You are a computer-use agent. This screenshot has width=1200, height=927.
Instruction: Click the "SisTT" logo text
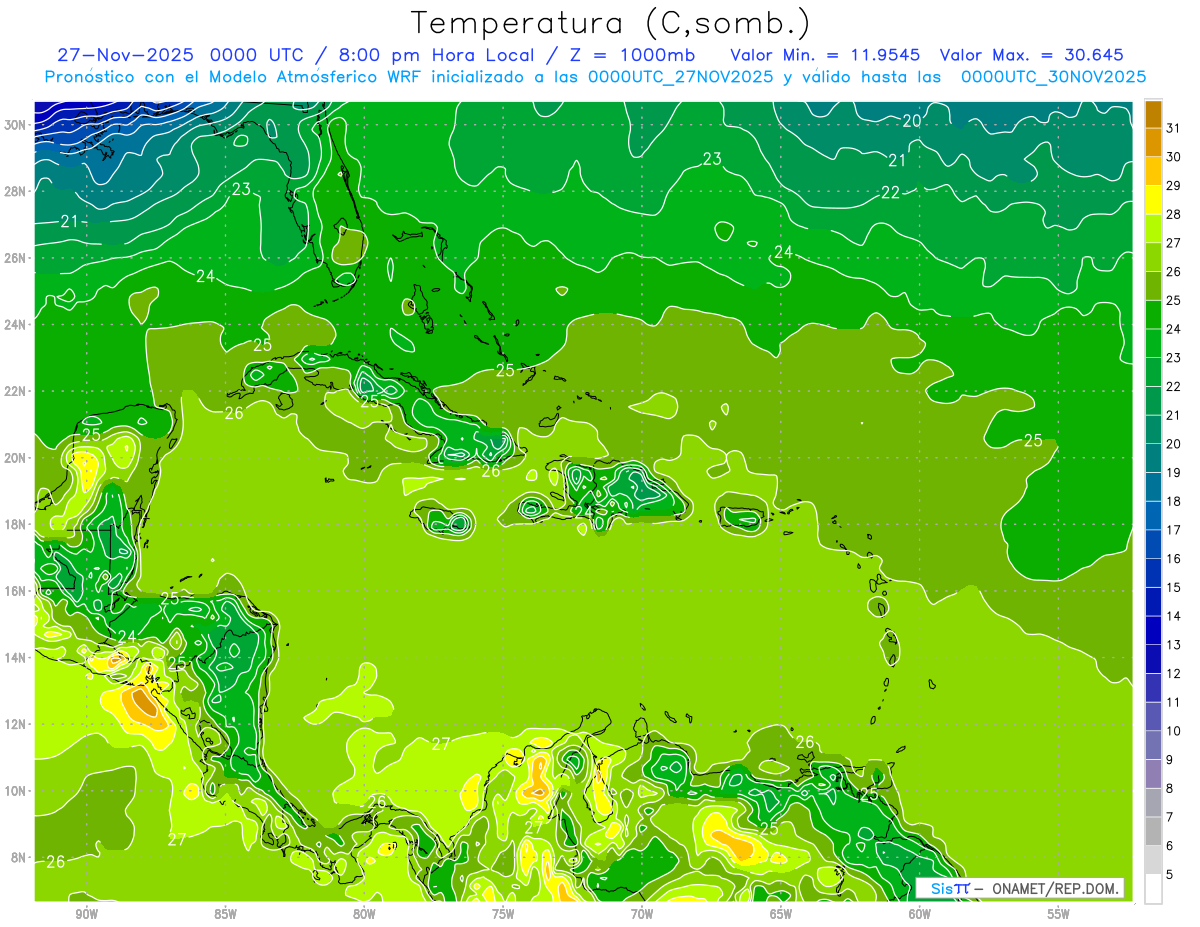(x=950, y=888)
